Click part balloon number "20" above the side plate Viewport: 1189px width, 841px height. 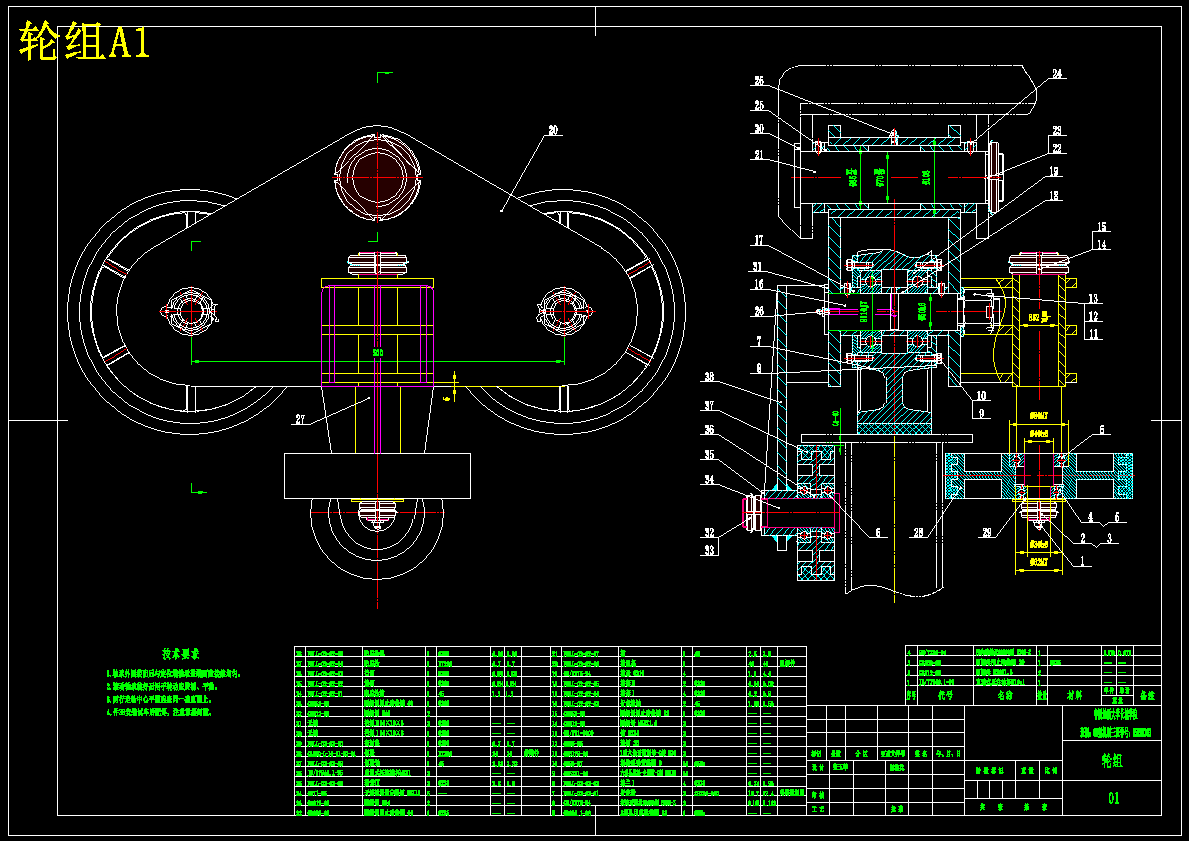tap(553, 130)
